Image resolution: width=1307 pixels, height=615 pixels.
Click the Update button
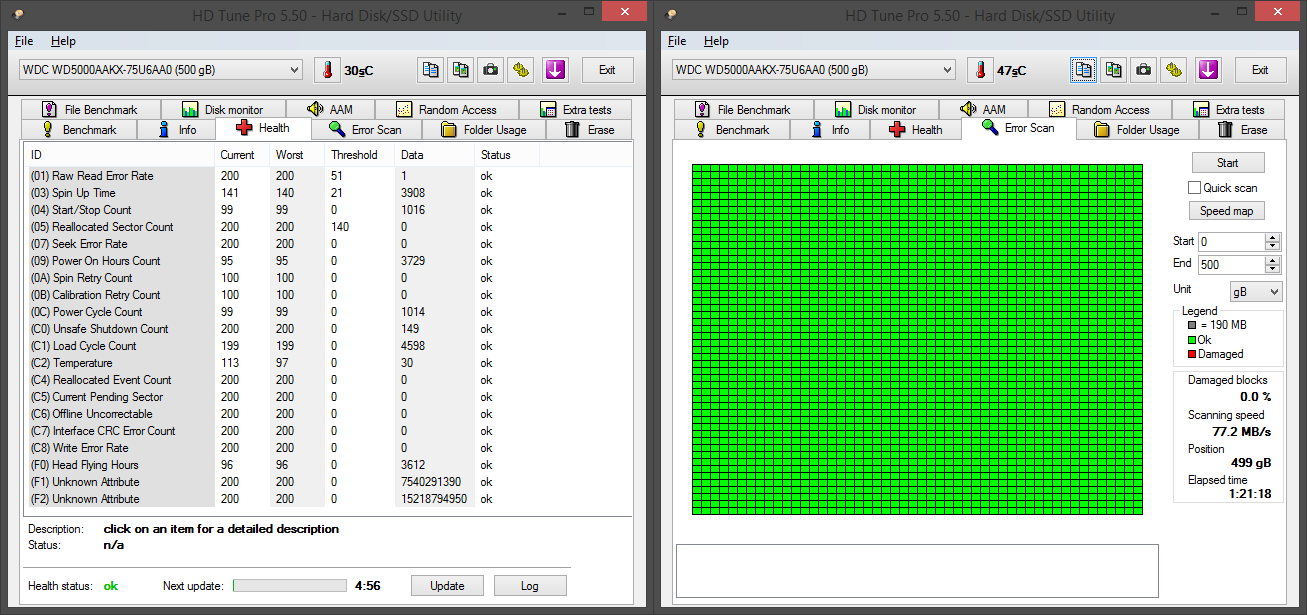pyautogui.click(x=447, y=586)
